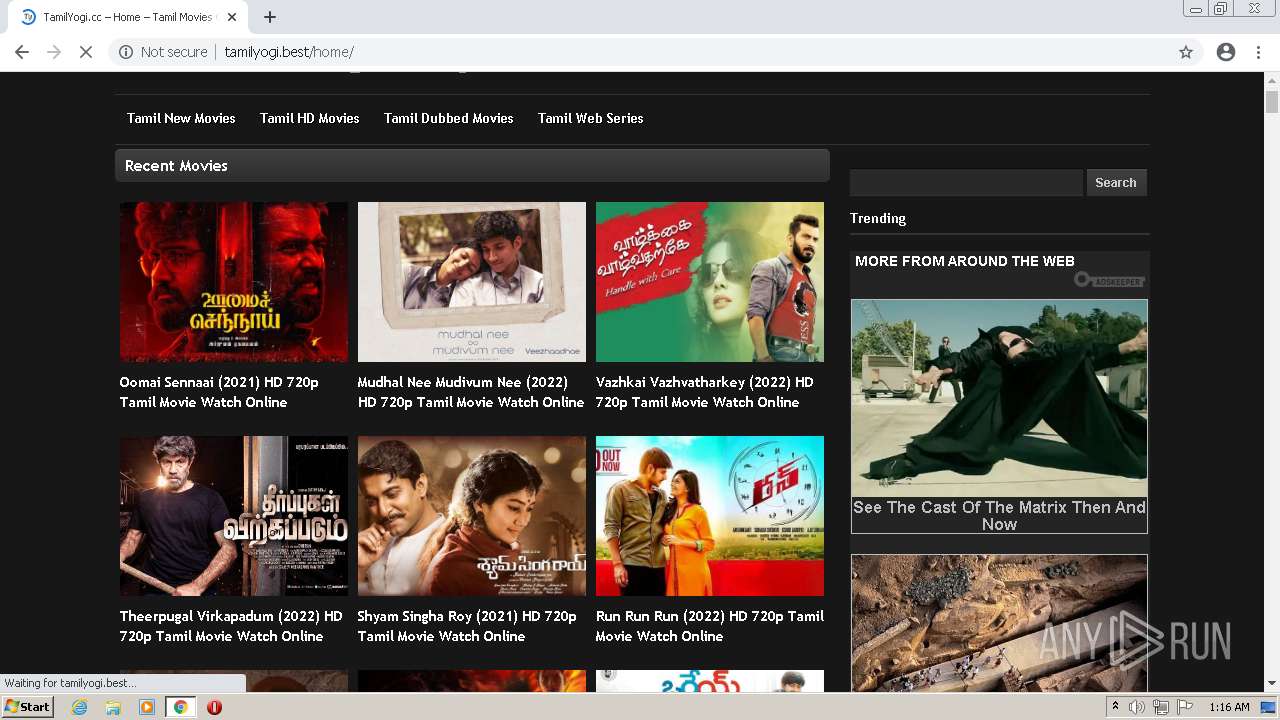Open the volume tray icon
The width and height of the screenshot is (1280, 720).
click(x=1137, y=707)
